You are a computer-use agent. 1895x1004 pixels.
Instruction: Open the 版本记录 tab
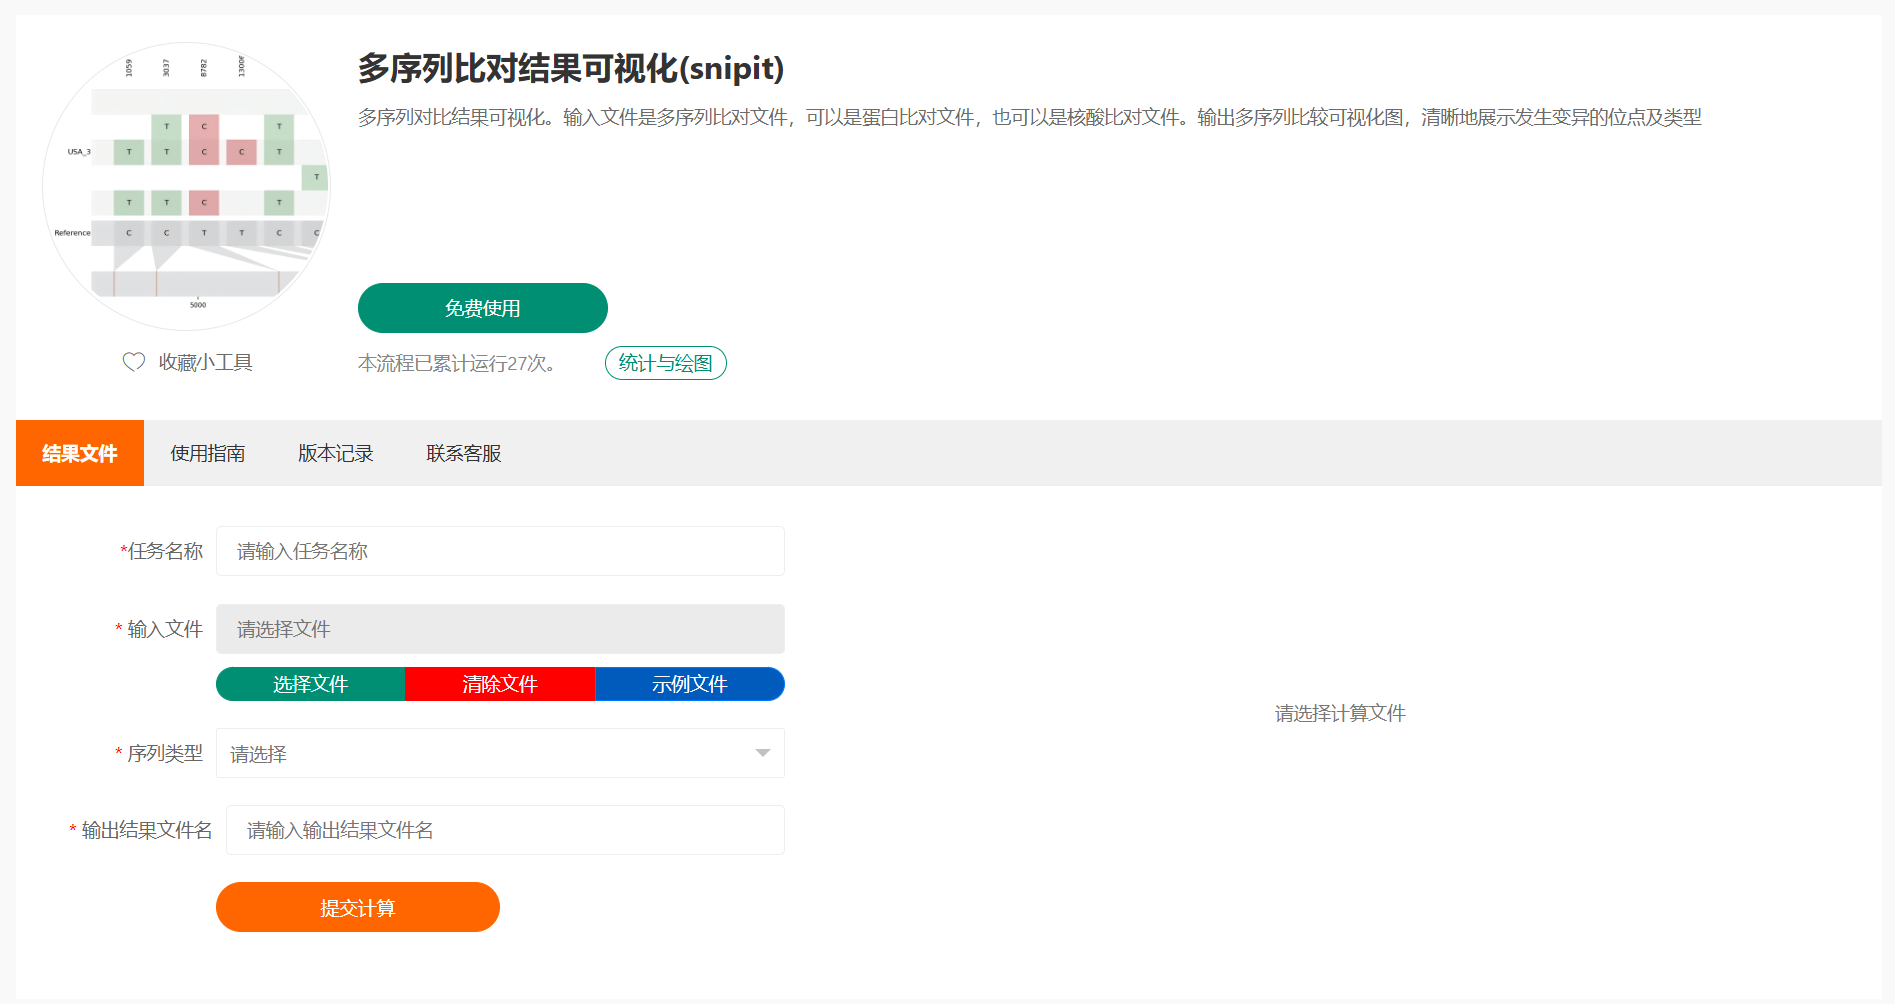[336, 453]
